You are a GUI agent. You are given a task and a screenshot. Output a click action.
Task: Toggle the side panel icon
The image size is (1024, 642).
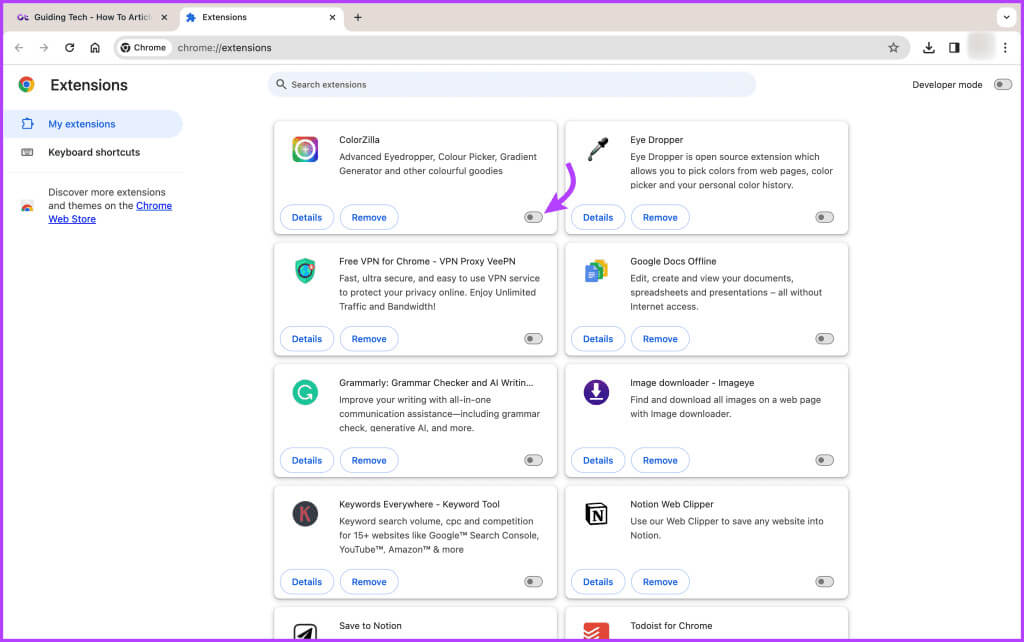pyautogui.click(x=954, y=48)
